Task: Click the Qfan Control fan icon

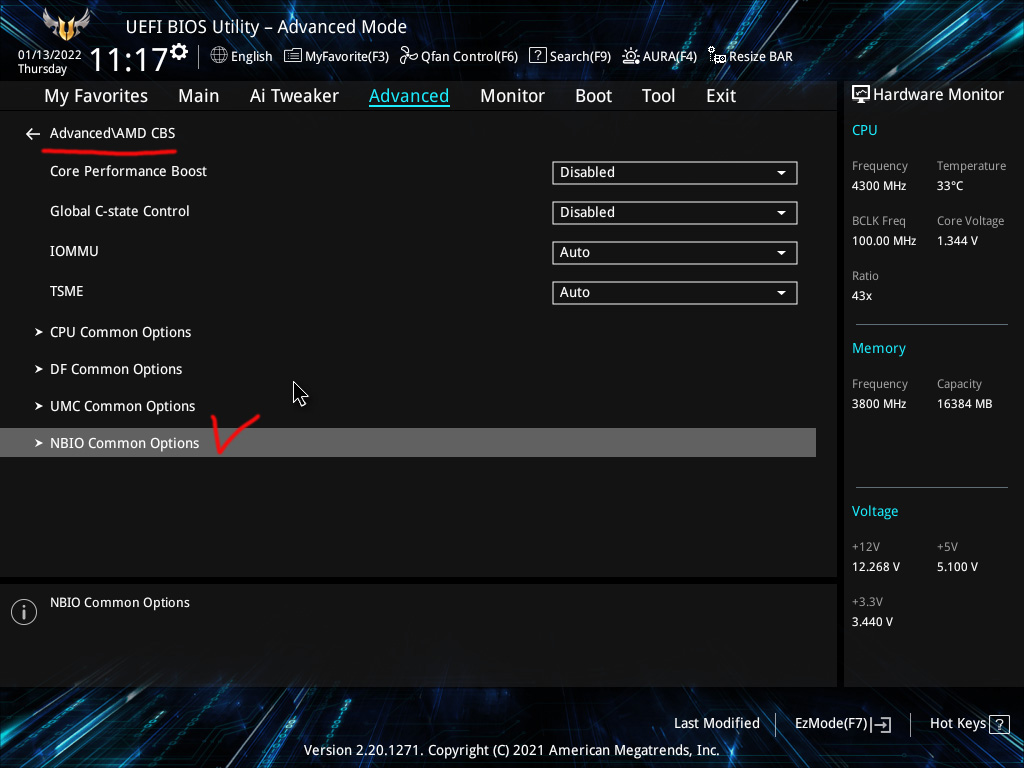Action: click(x=409, y=56)
